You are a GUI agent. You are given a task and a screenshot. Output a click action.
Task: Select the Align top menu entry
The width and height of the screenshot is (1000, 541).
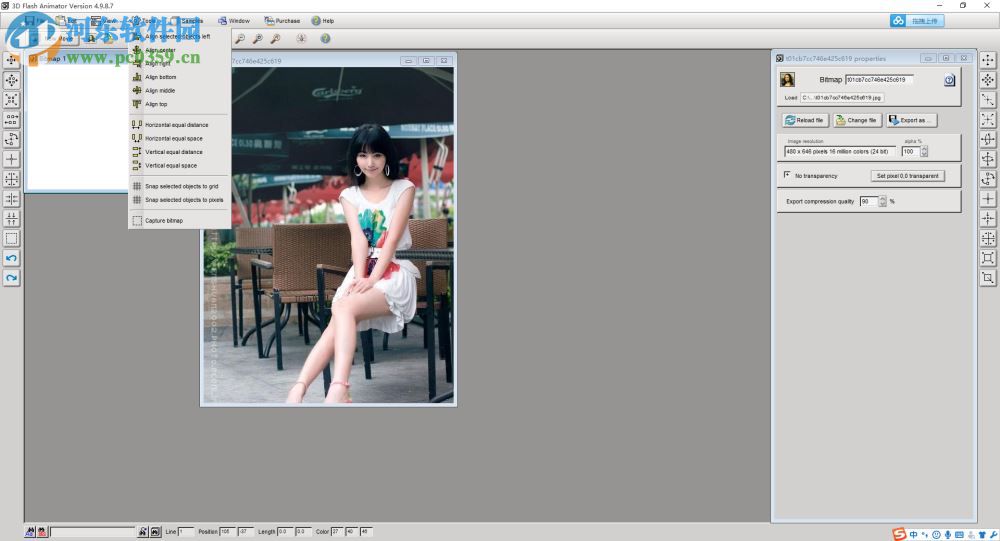pos(179,104)
